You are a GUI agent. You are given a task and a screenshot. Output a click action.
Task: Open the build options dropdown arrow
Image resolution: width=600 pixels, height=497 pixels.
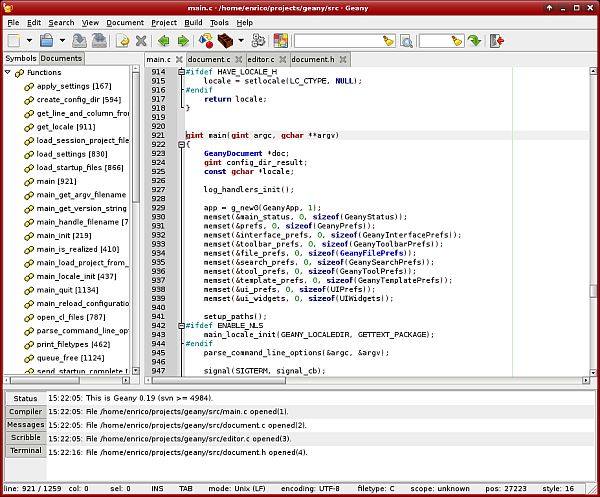241,41
